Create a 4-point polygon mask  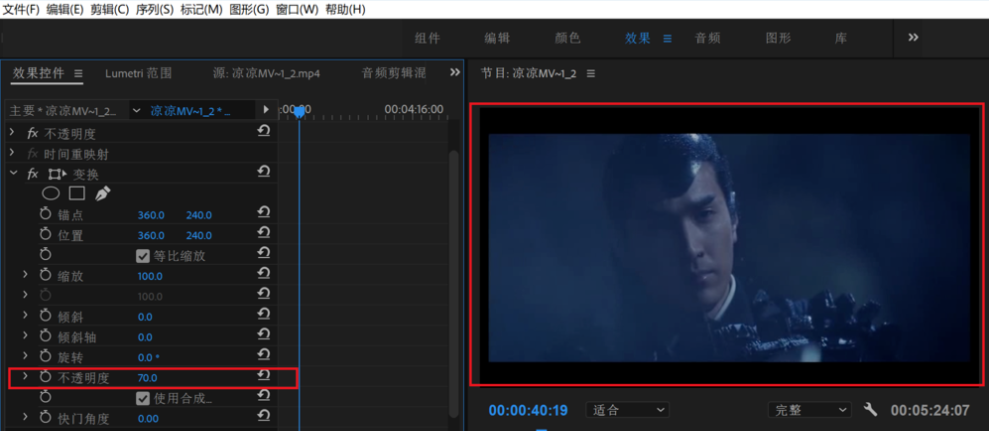point(76,193)
